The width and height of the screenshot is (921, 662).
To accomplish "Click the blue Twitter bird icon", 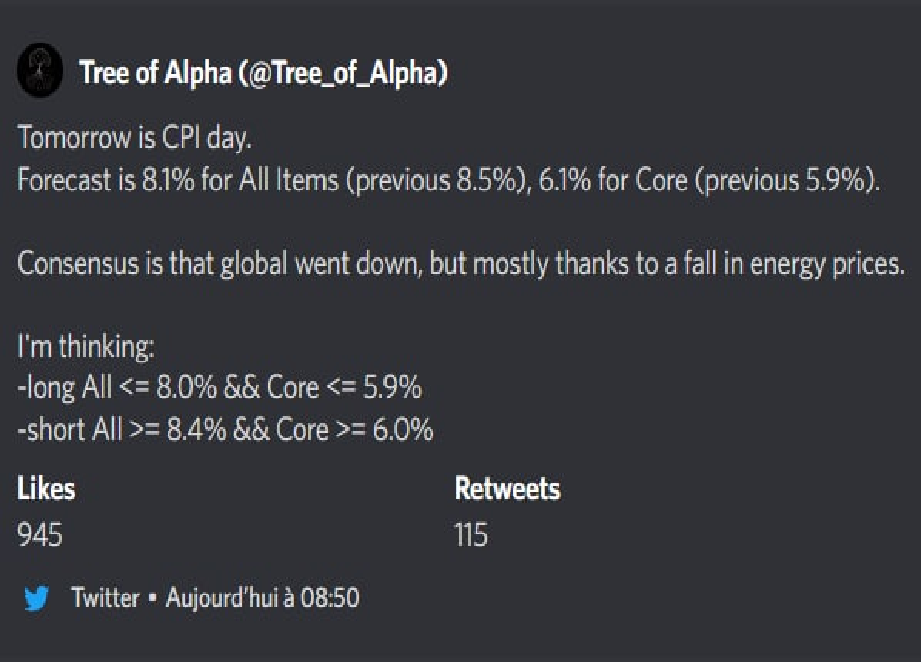I will point(36,598).
